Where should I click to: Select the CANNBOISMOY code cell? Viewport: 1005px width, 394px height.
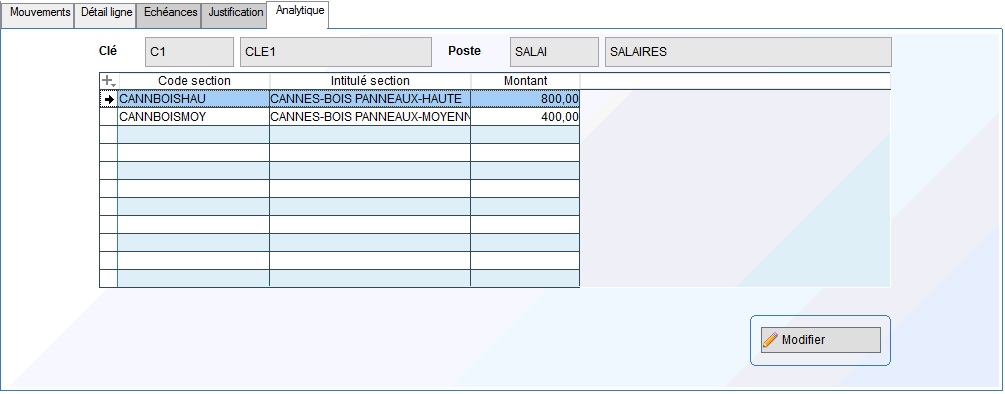(194, 117)
